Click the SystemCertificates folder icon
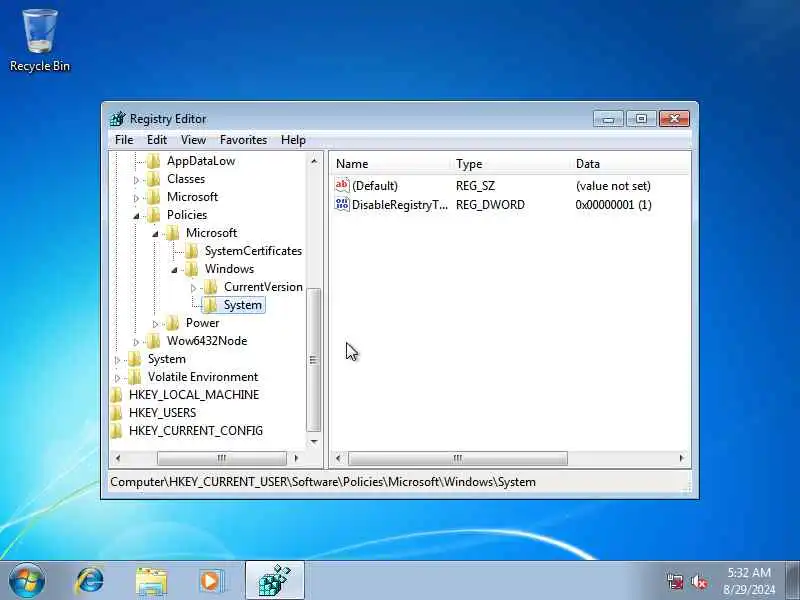 click(191, 251)
